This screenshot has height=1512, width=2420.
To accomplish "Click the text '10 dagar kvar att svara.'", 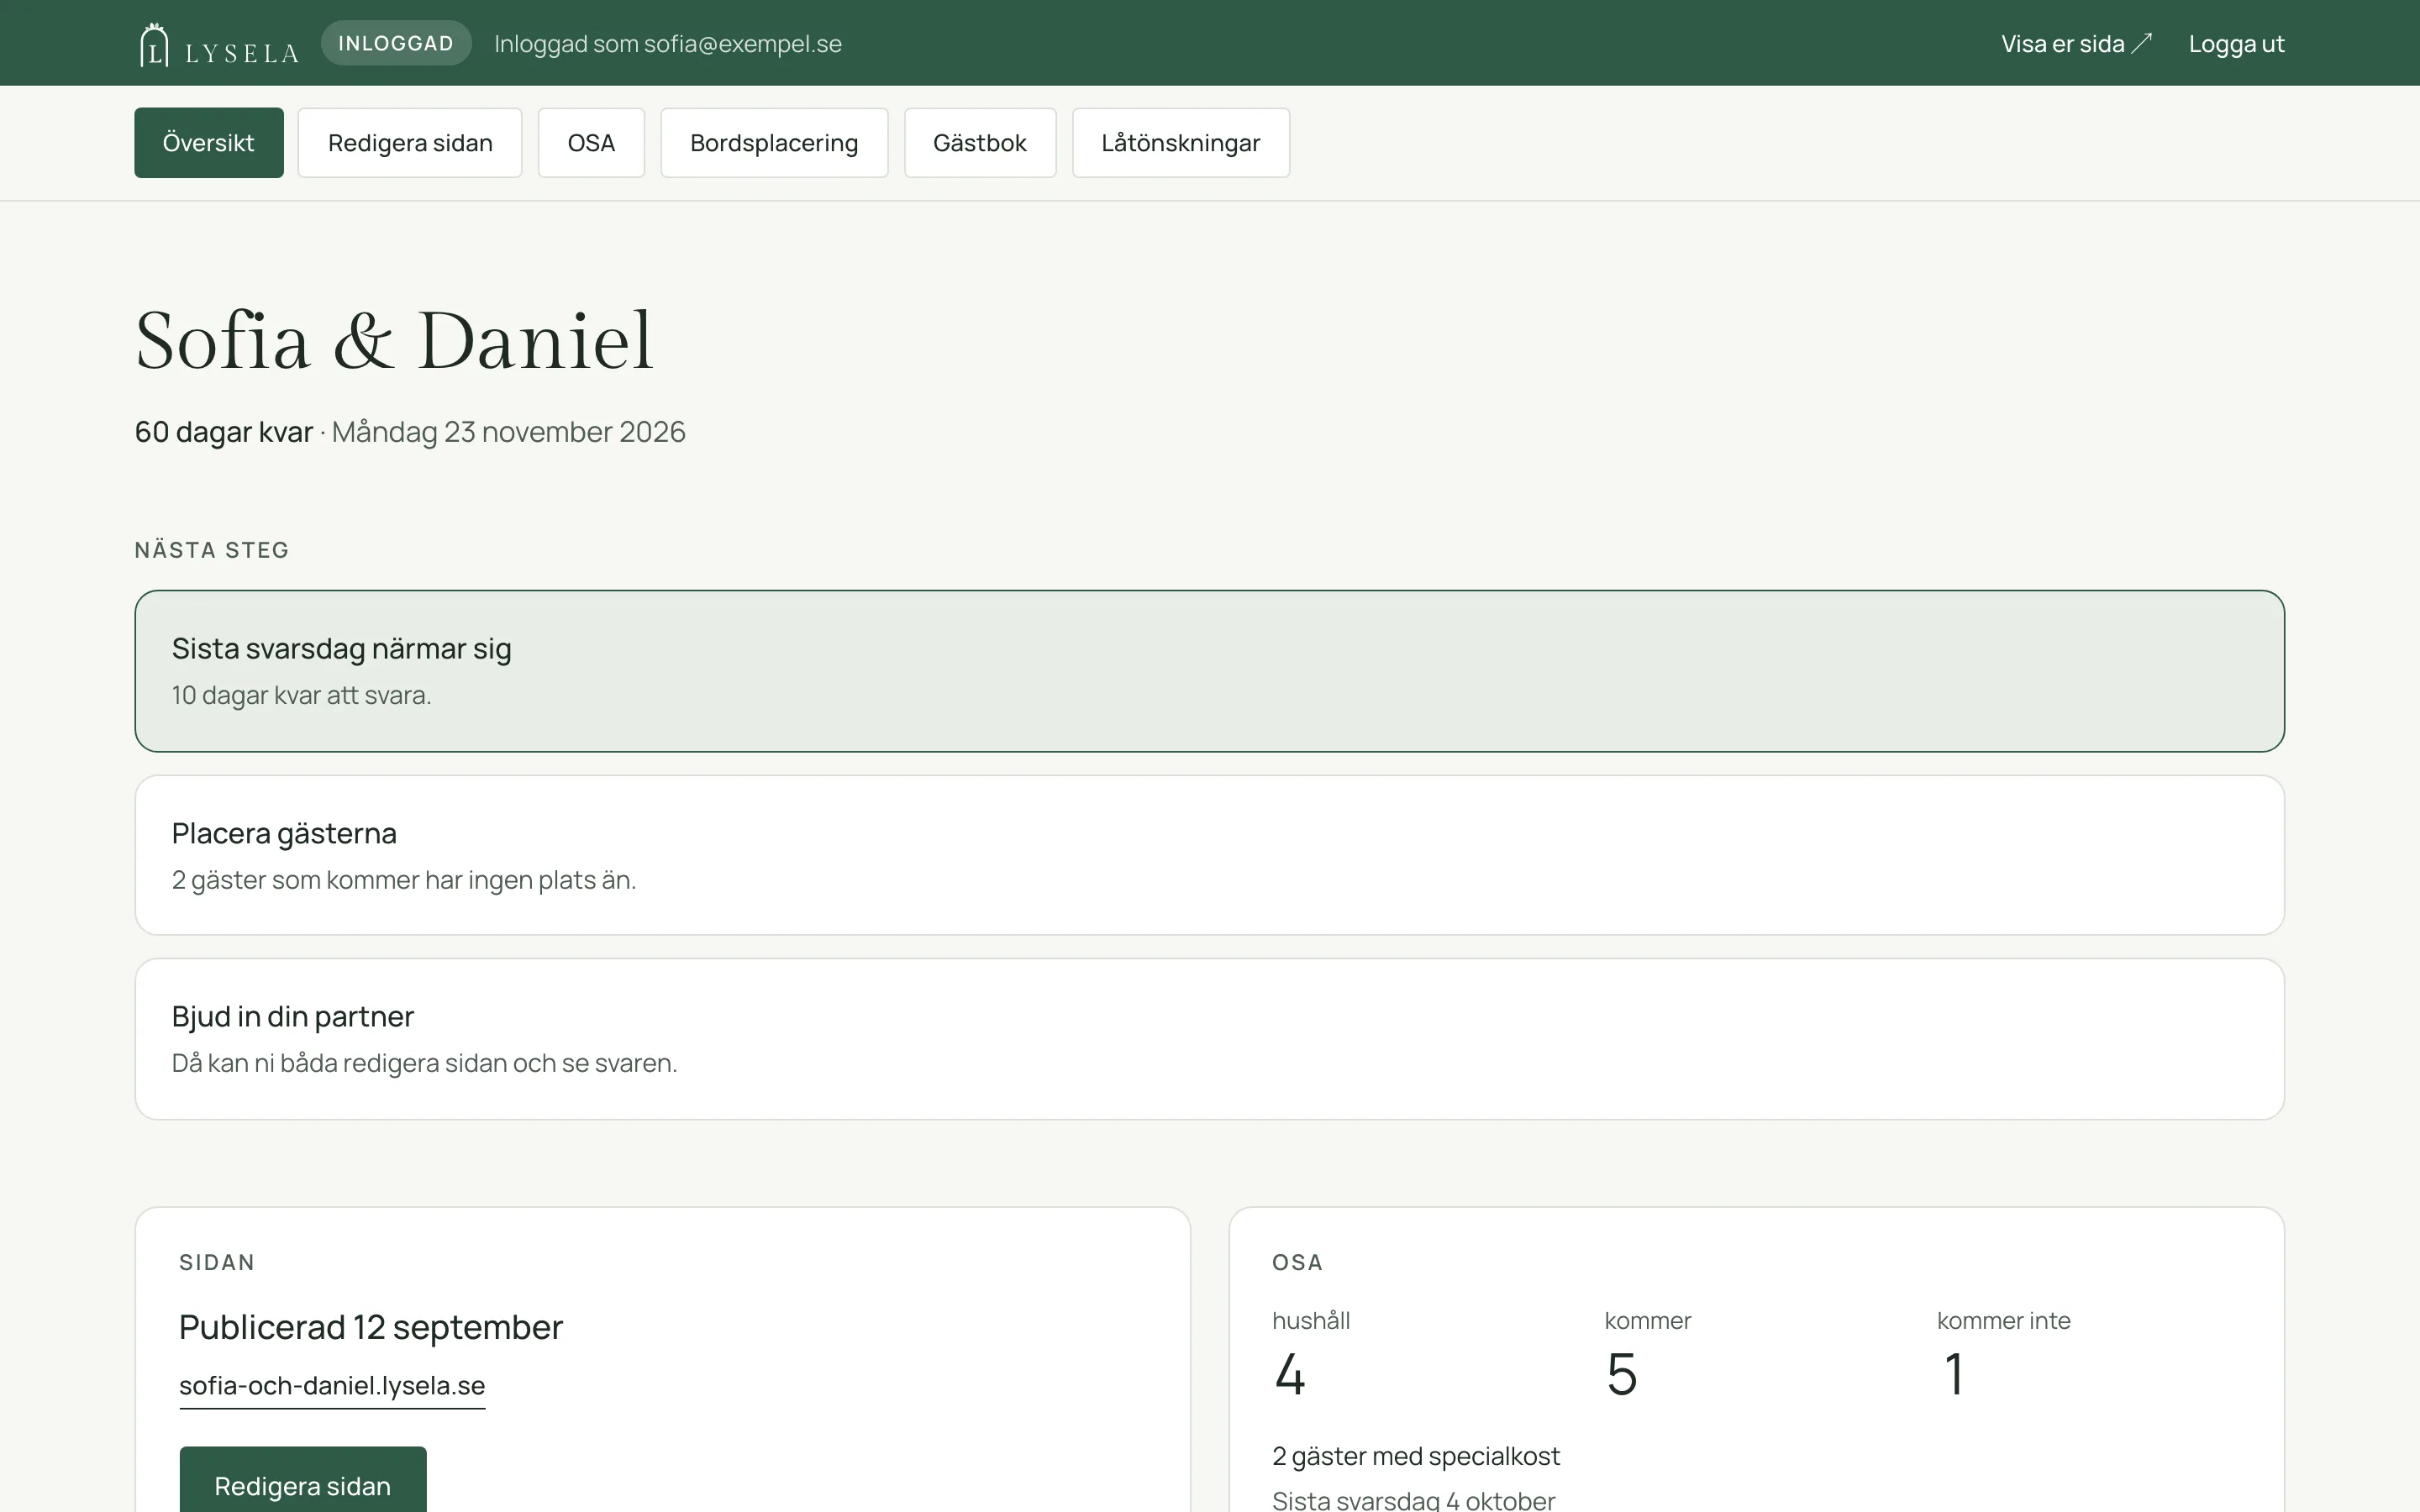I will tap(302, 695).
